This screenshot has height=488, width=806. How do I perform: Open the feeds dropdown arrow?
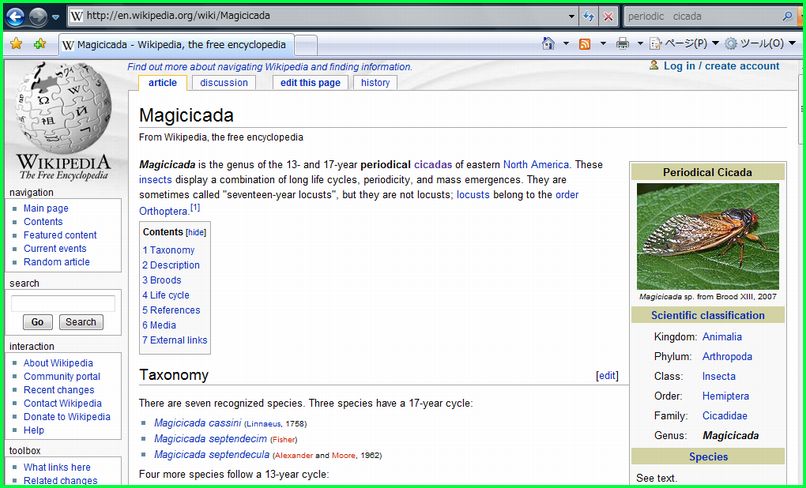tap(603, 44)
